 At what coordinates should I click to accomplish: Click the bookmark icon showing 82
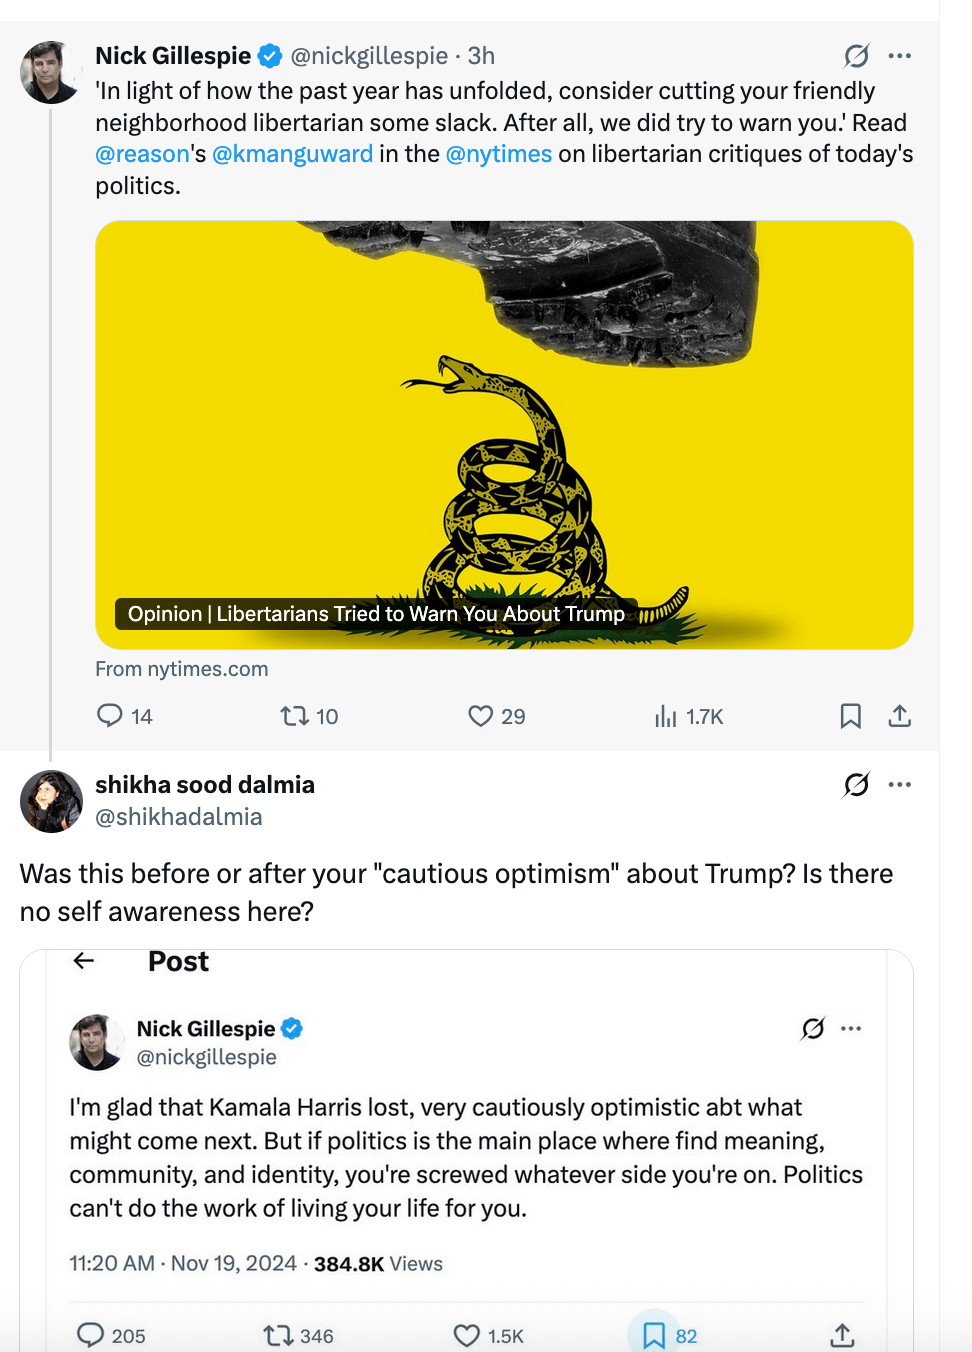click(654, 1335)
